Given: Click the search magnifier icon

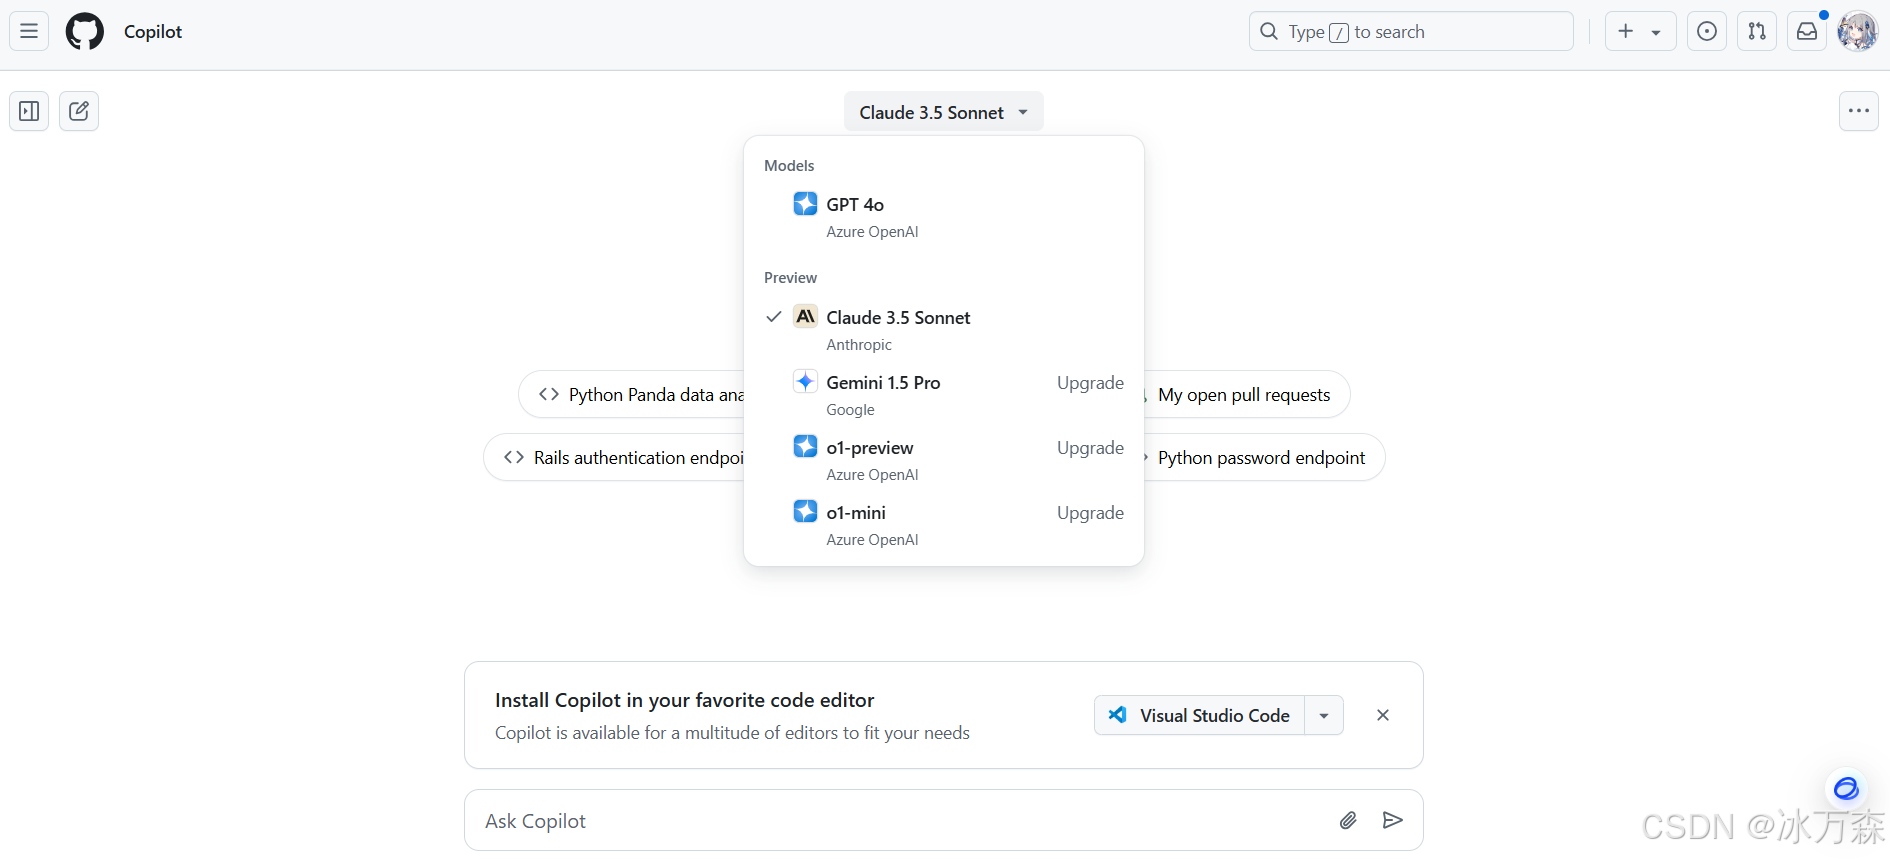Looking at the screenshot, I should (x=1269, y=31).
